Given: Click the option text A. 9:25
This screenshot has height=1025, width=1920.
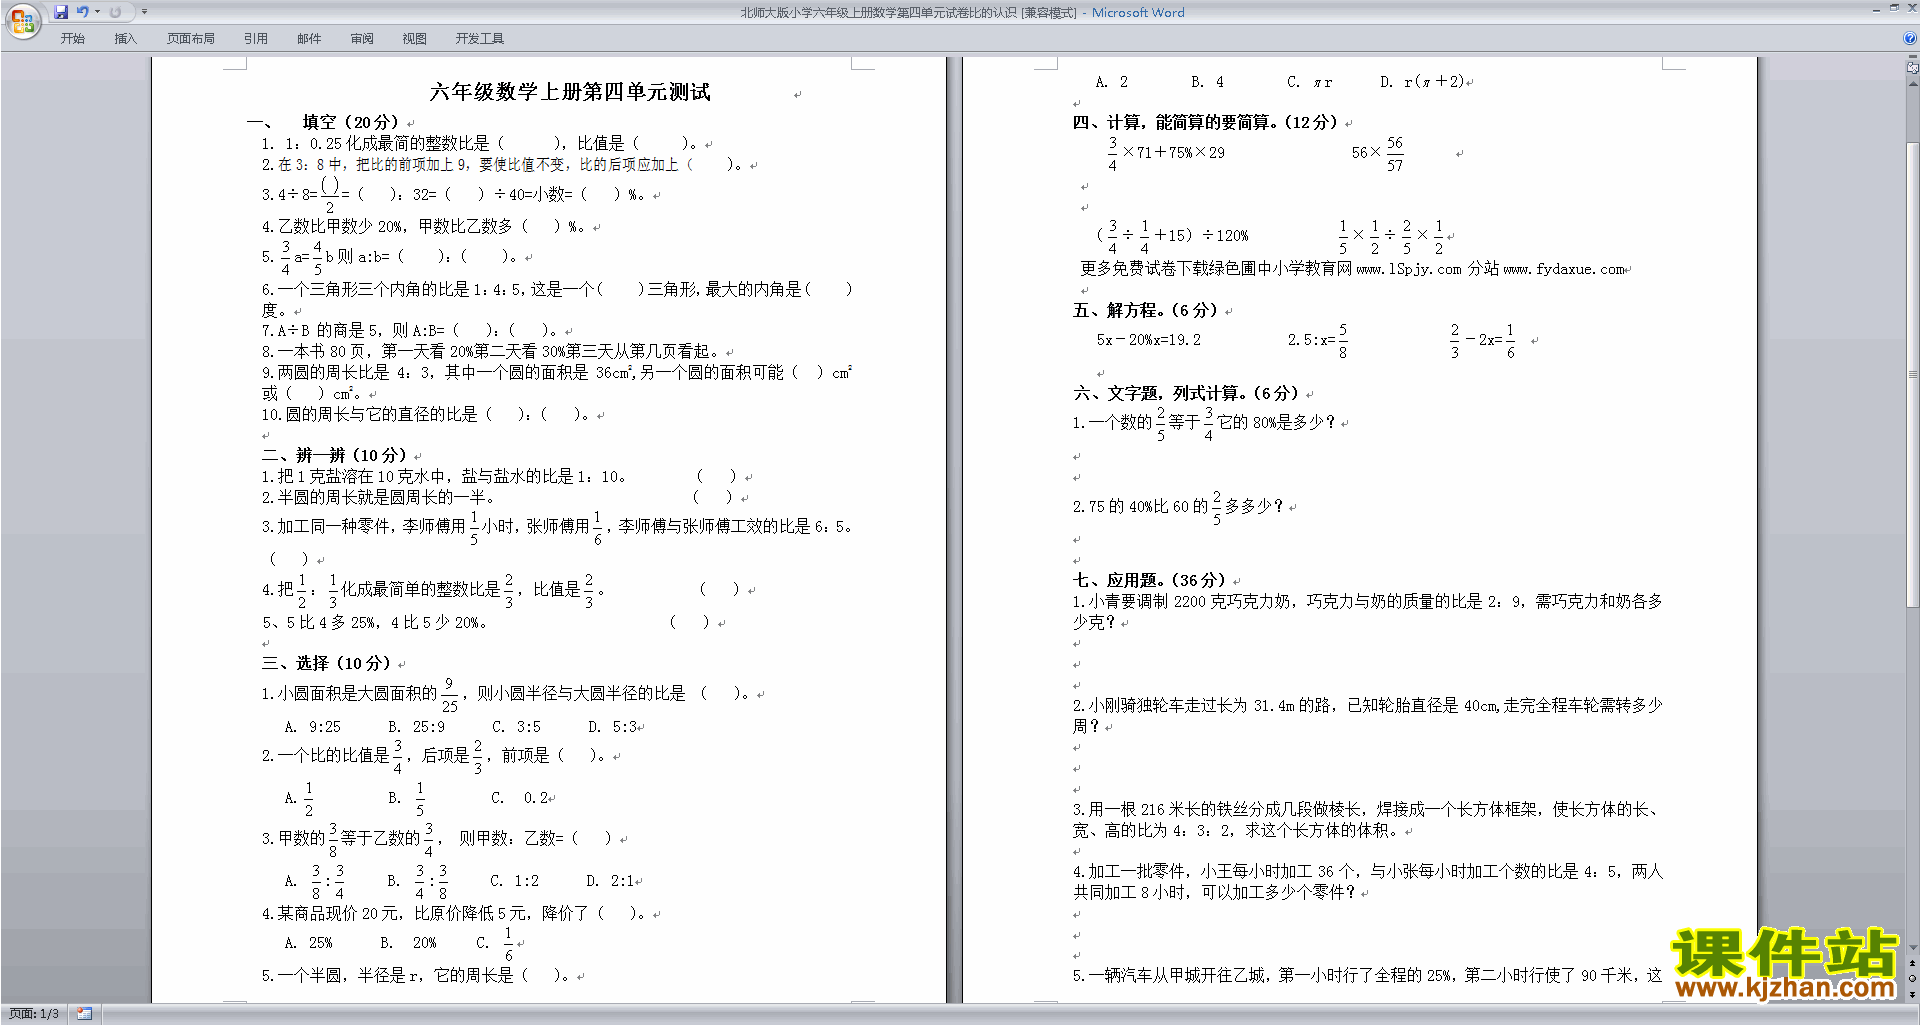Looking at the screenshot, I should pyautogui.click(x=313, y=727).
